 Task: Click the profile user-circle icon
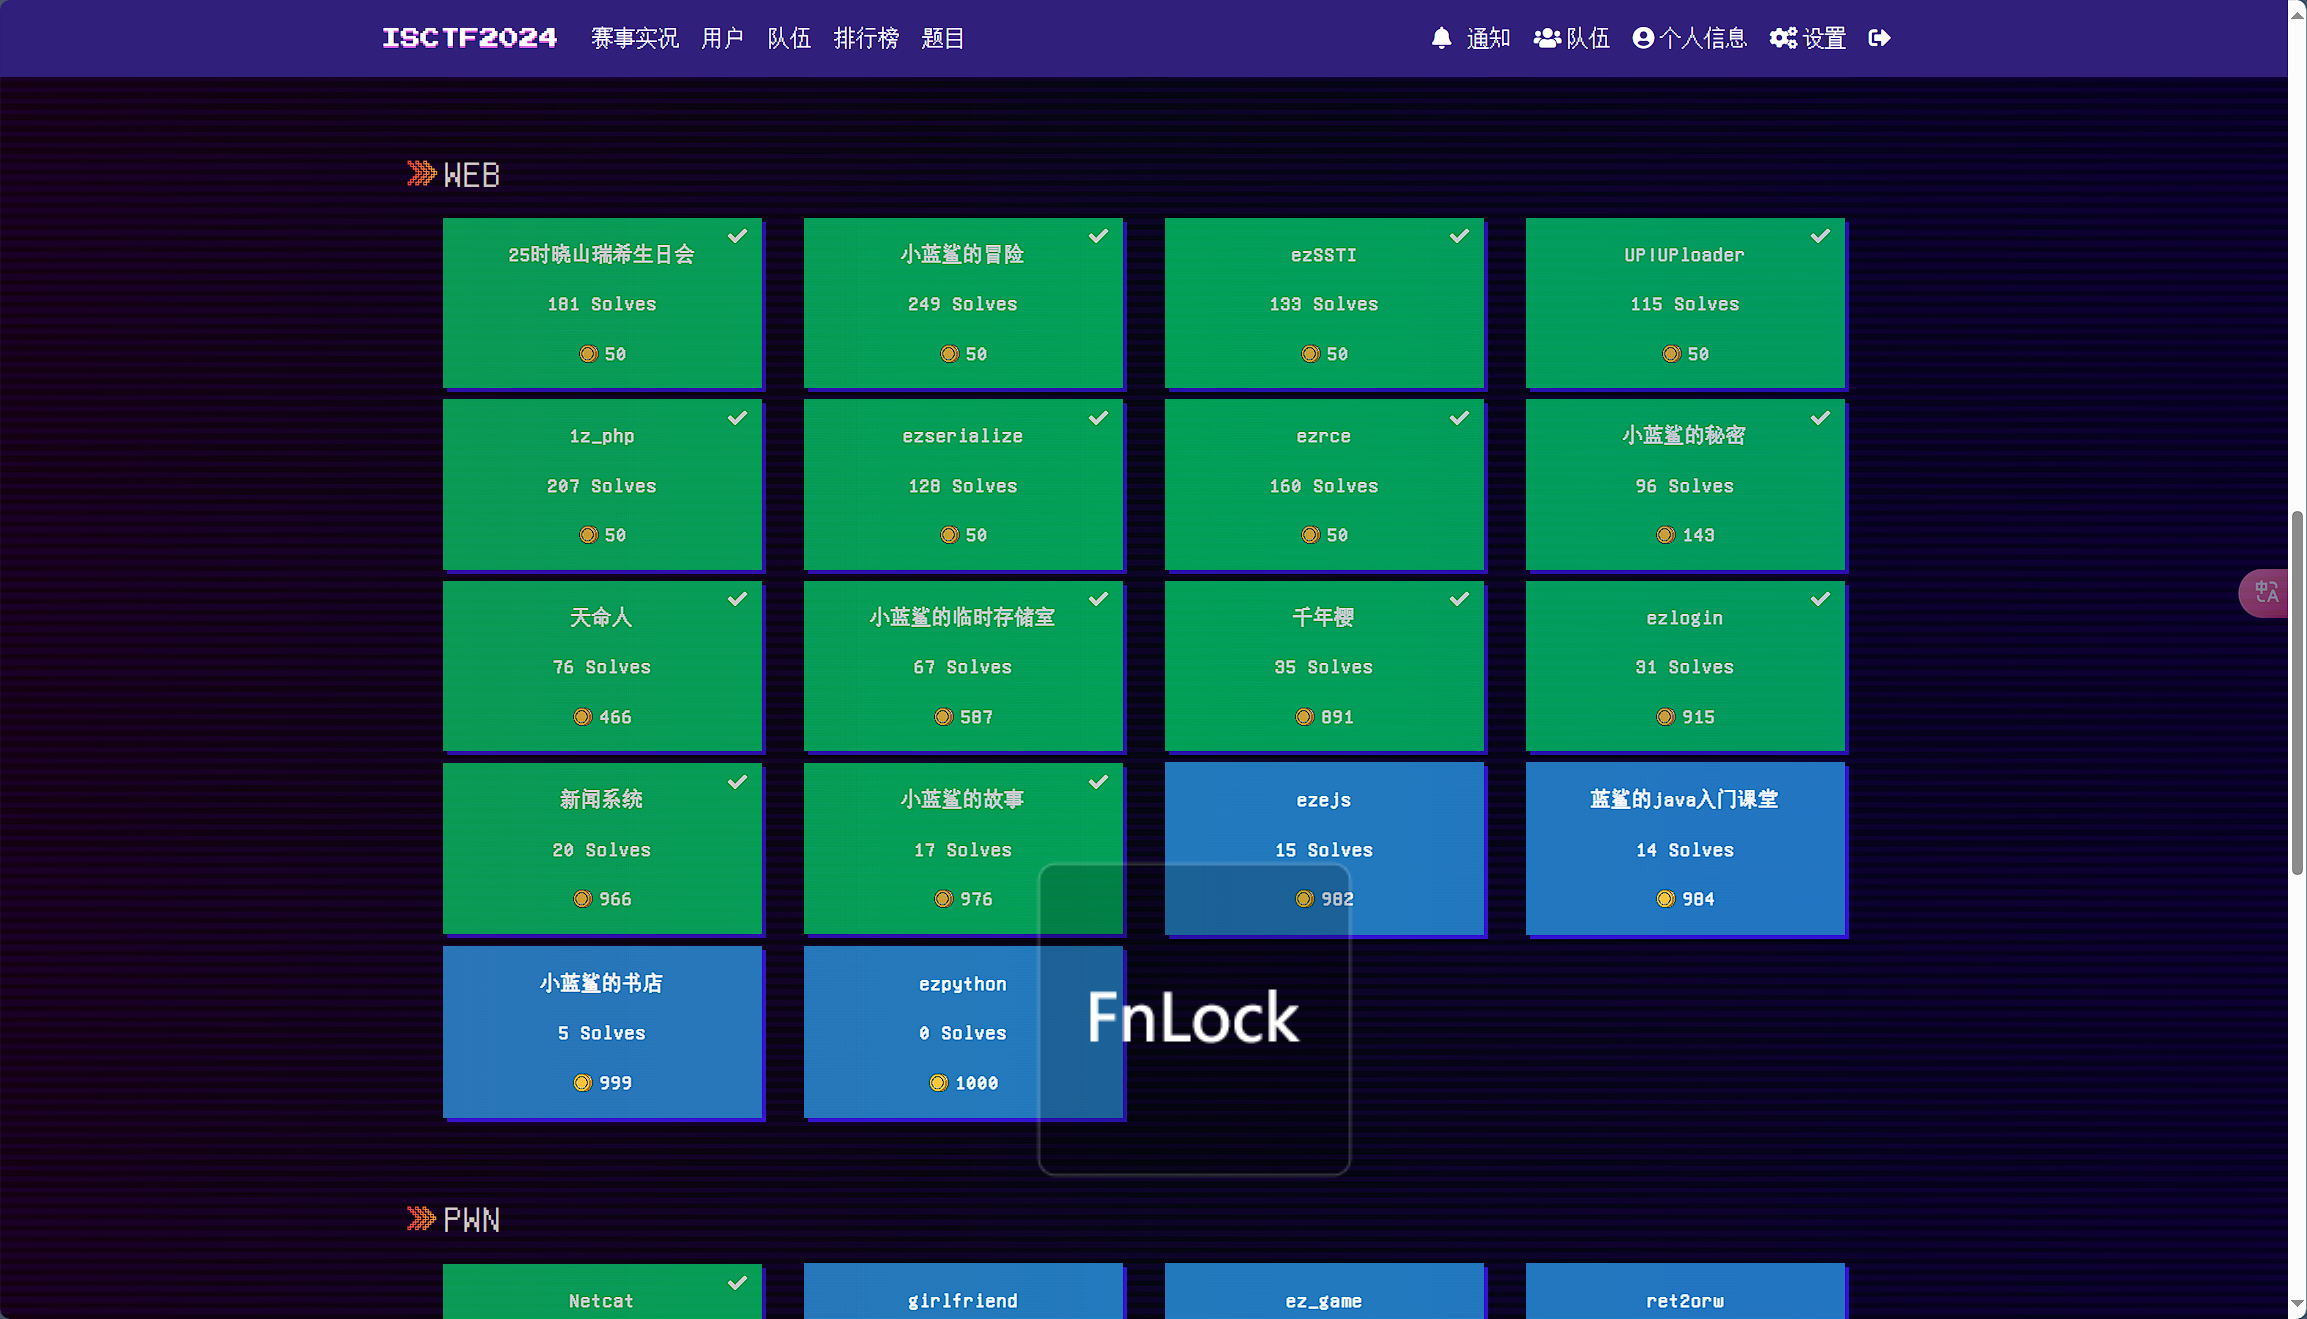click(1643, 38)
